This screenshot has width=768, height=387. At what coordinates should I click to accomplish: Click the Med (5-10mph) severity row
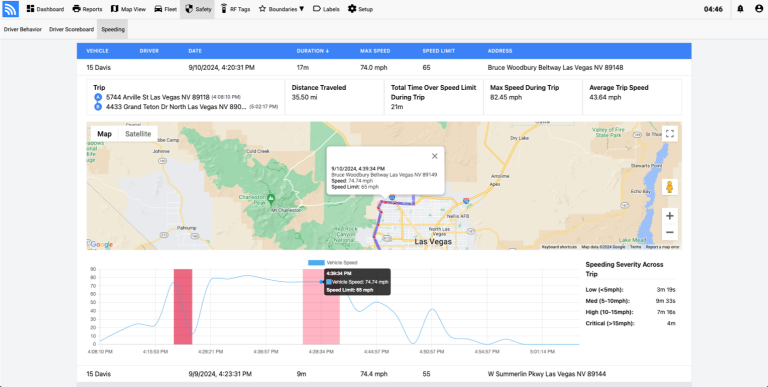(630, 301)
